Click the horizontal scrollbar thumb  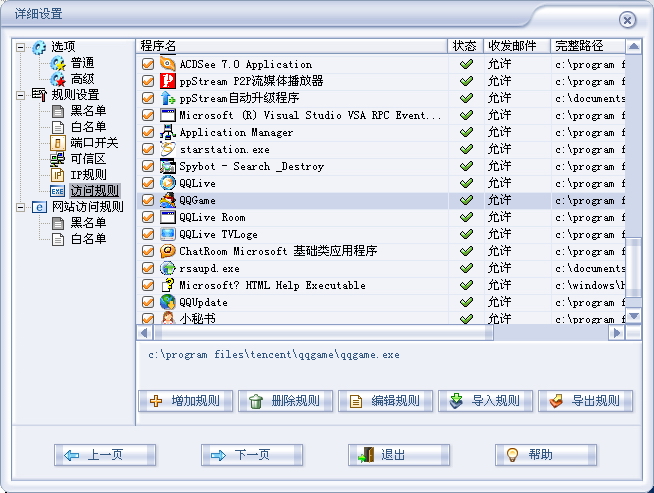(324, 333)
